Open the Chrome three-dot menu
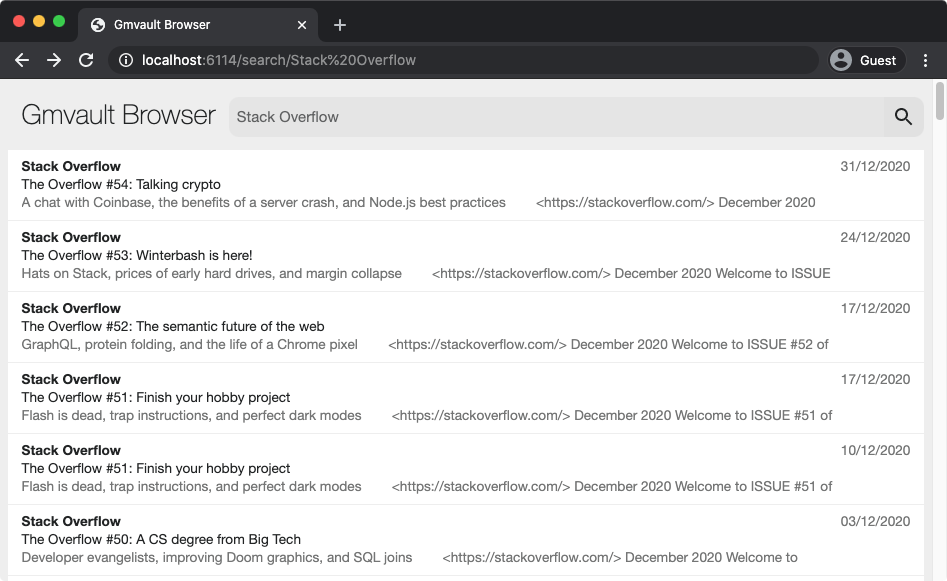The width and height of the screenshot is (947, 581). [x=925, y=60]
